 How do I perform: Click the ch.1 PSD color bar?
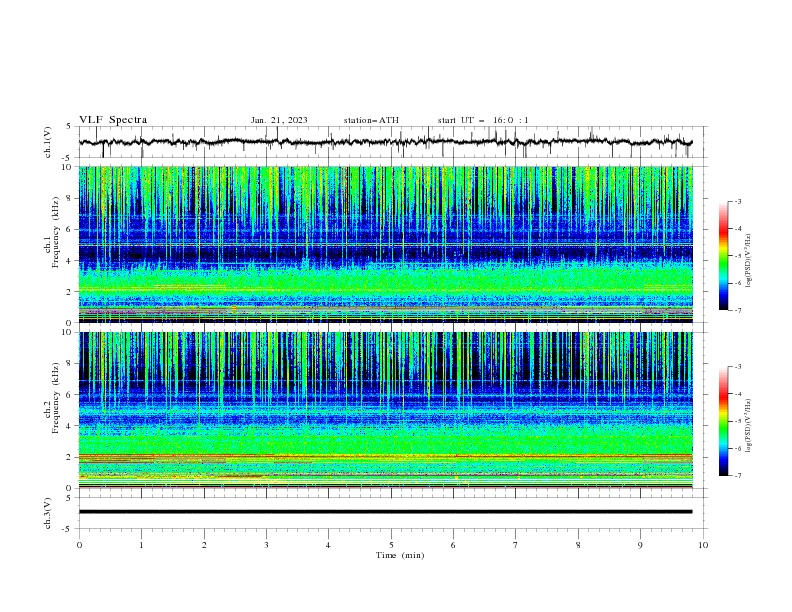[723, 256]
